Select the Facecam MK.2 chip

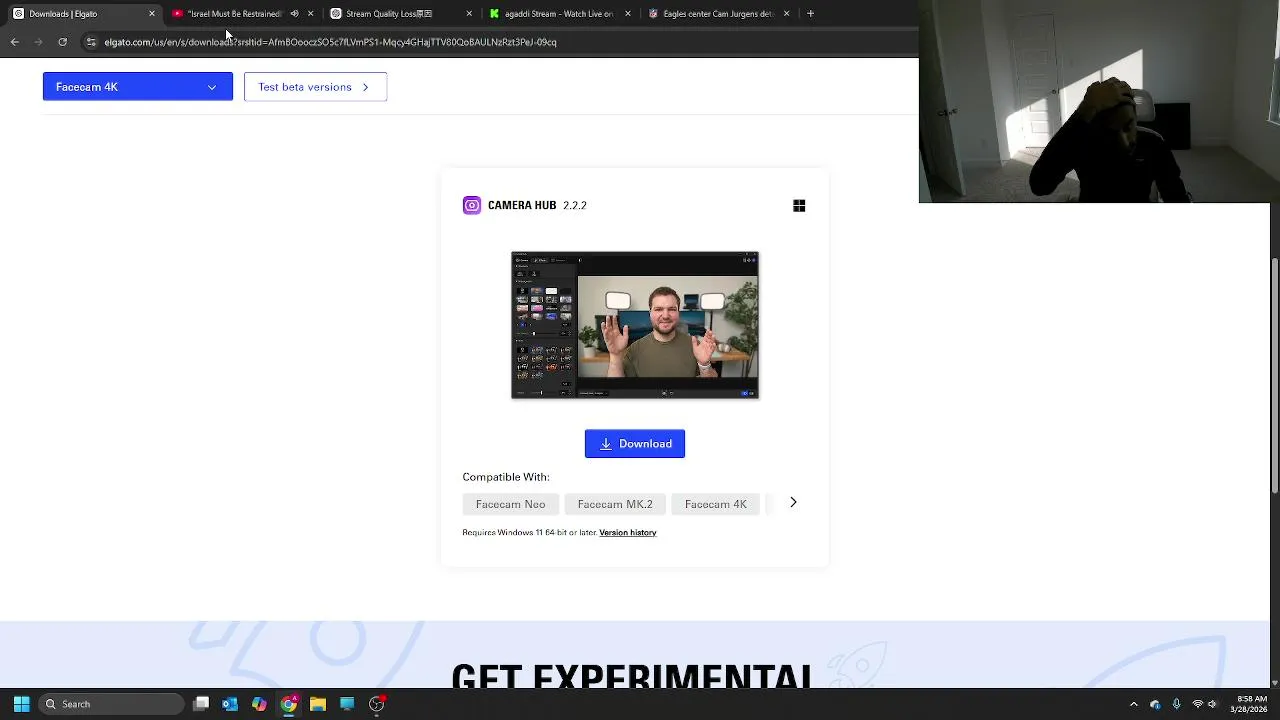click(x=615, y=504)
